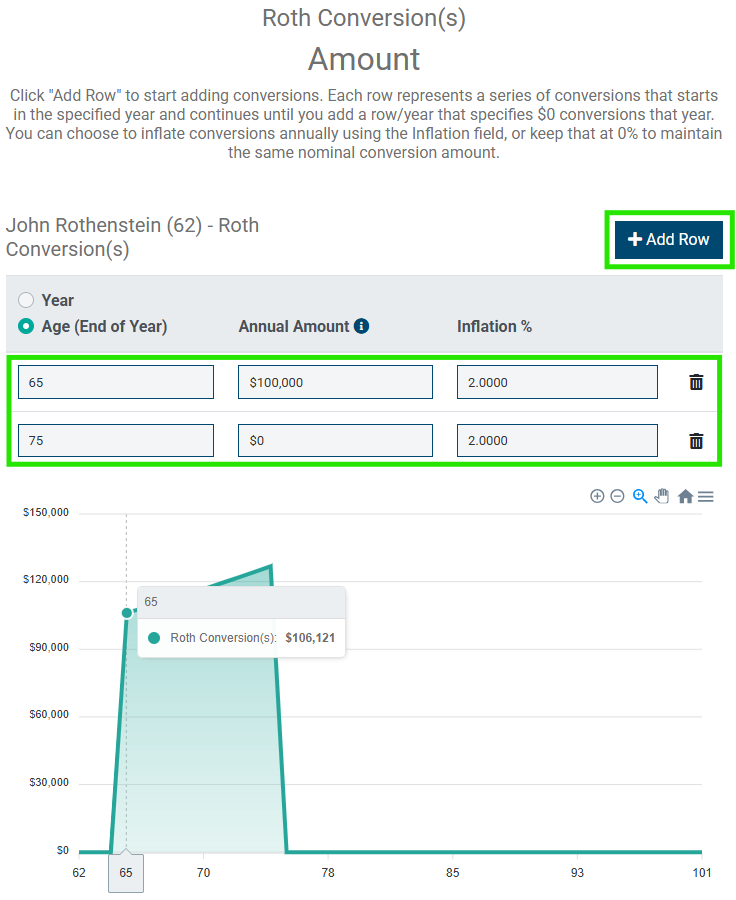Edit the $100,000 annual amount field

point(335,382)
